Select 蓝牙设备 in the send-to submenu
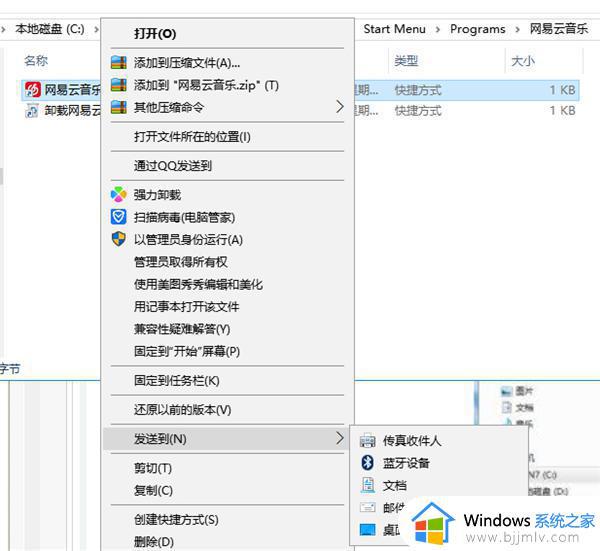Screen dimensions: 600x551 pyautogui.click(x=406, y=463)
